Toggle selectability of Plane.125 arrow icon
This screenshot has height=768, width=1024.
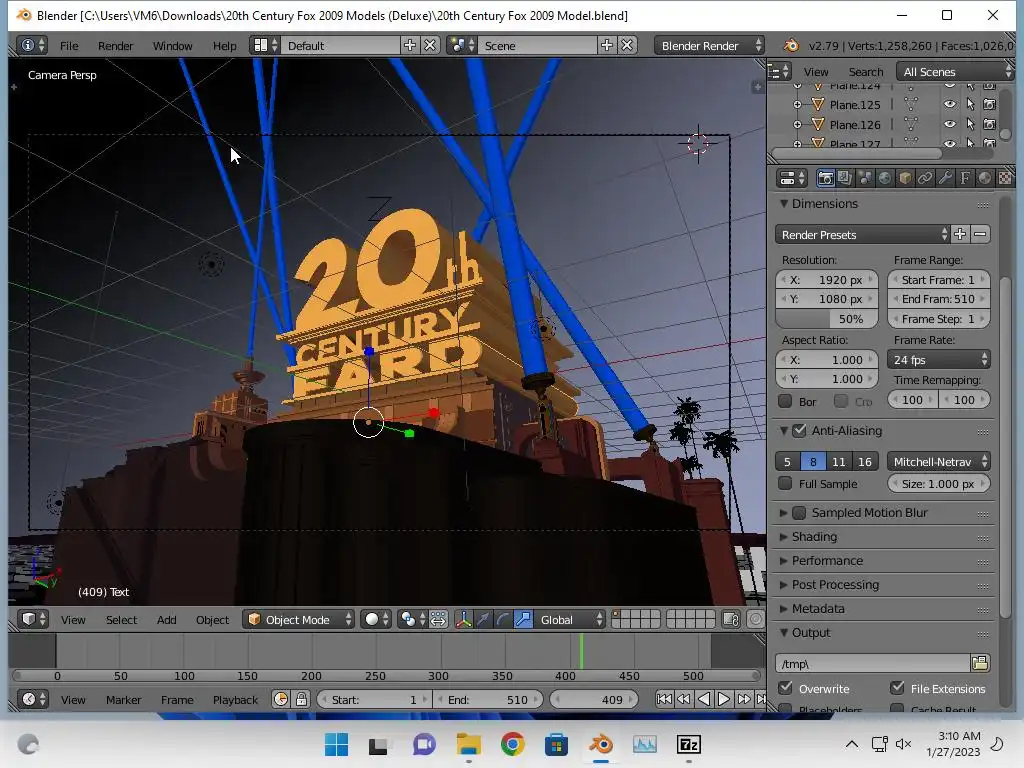pyautogui.click(x=970, y=104)
